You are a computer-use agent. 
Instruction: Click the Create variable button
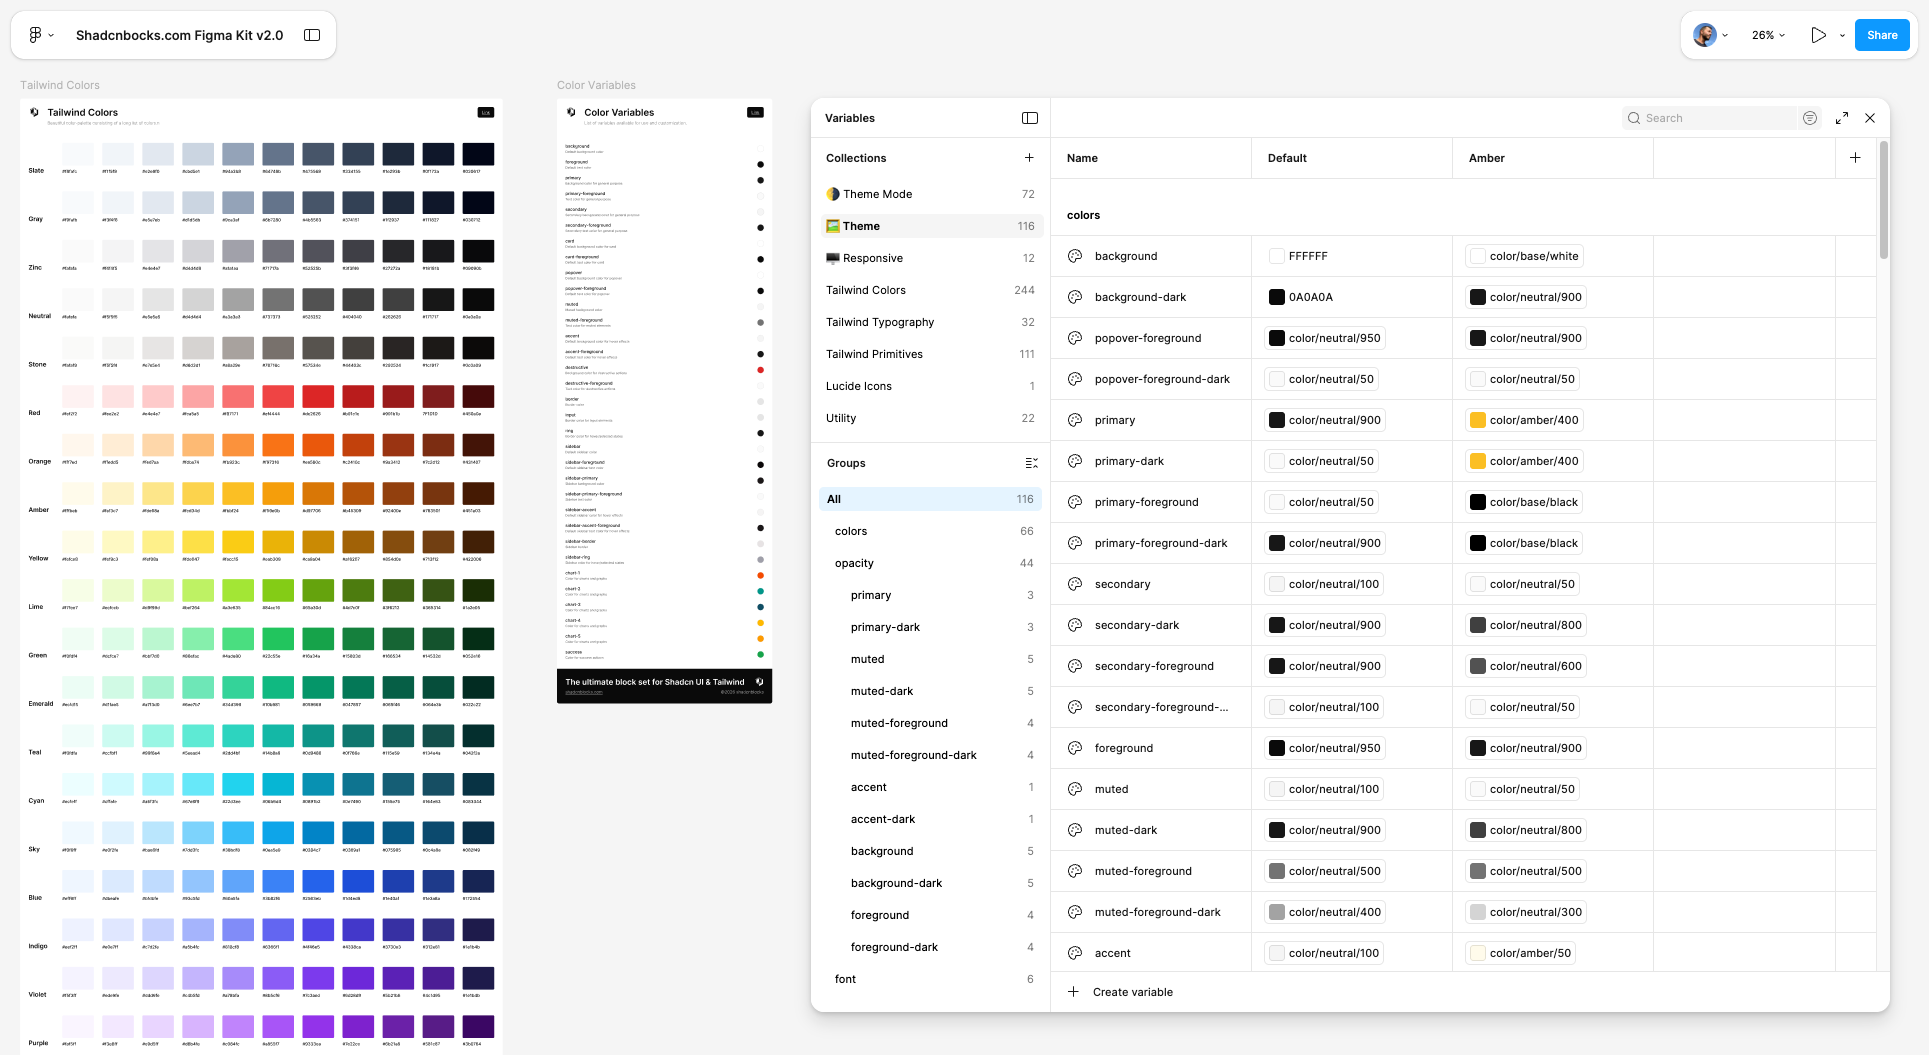(1120, 992)
